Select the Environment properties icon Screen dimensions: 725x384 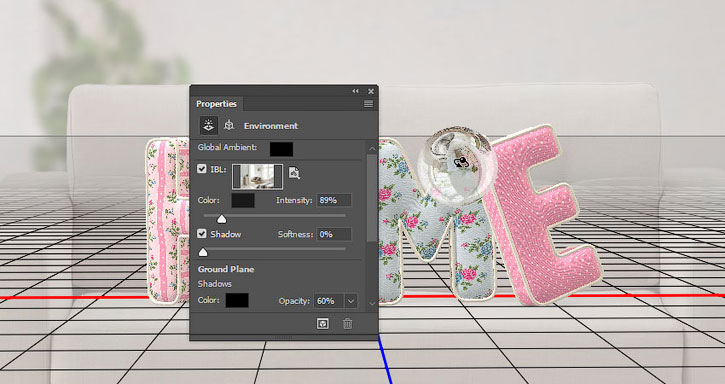(209, 125)
